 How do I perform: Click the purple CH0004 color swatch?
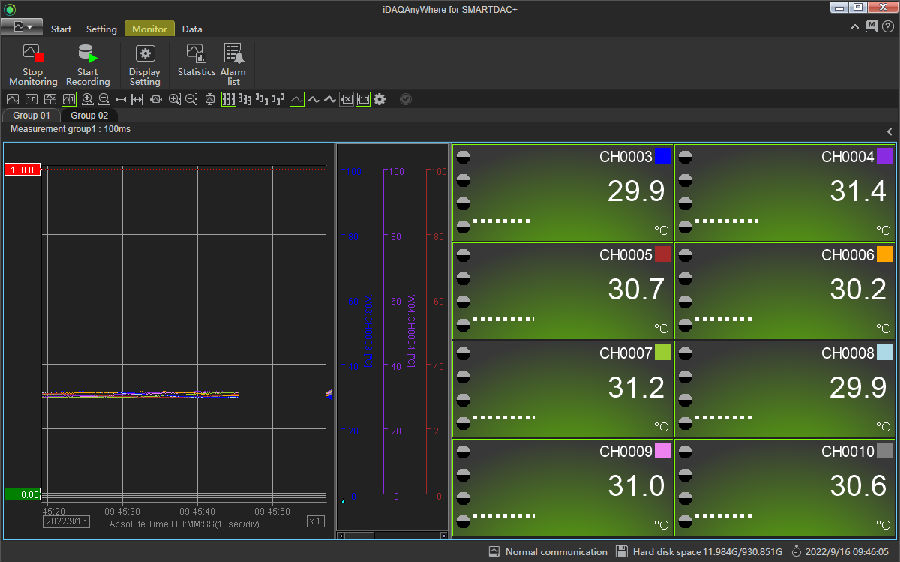click(x=885, y=156)
